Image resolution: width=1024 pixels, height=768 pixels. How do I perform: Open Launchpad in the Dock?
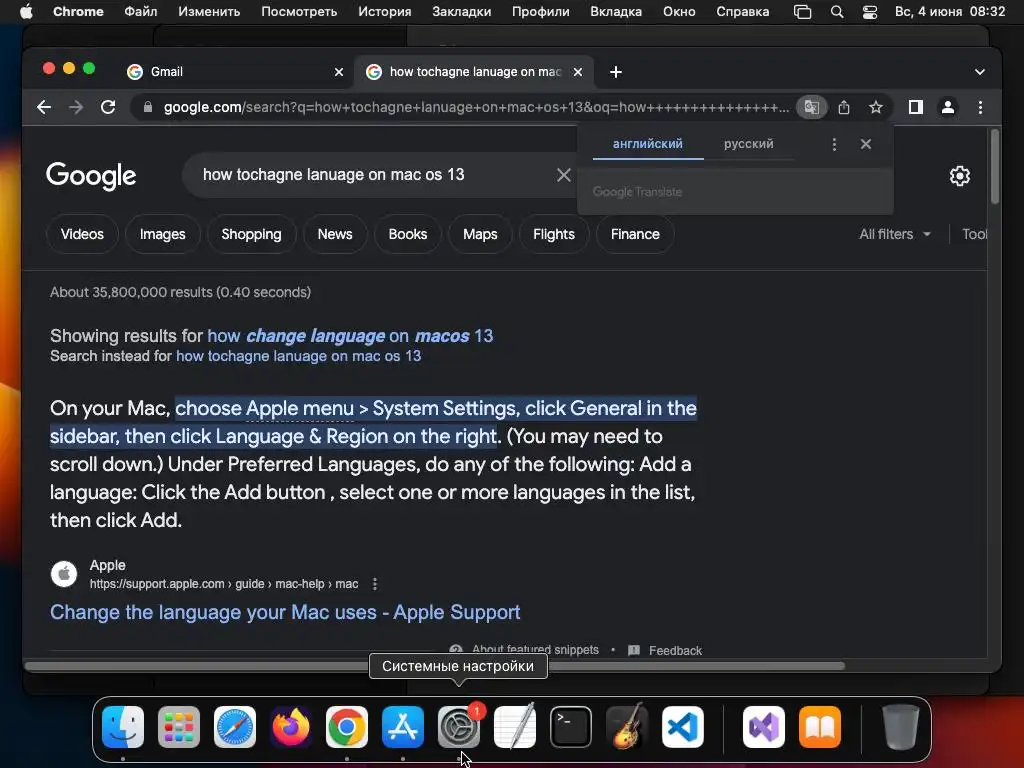tap(179, 727)
